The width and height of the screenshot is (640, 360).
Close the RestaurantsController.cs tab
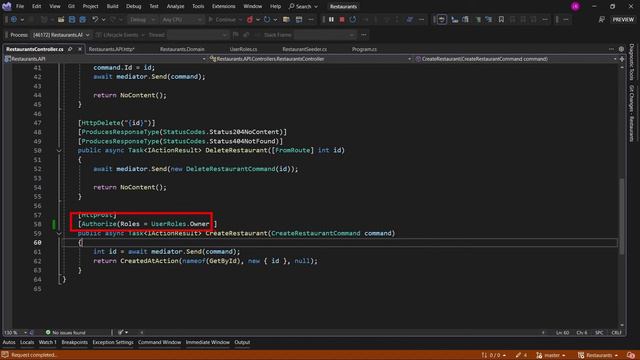click(80, 49)
